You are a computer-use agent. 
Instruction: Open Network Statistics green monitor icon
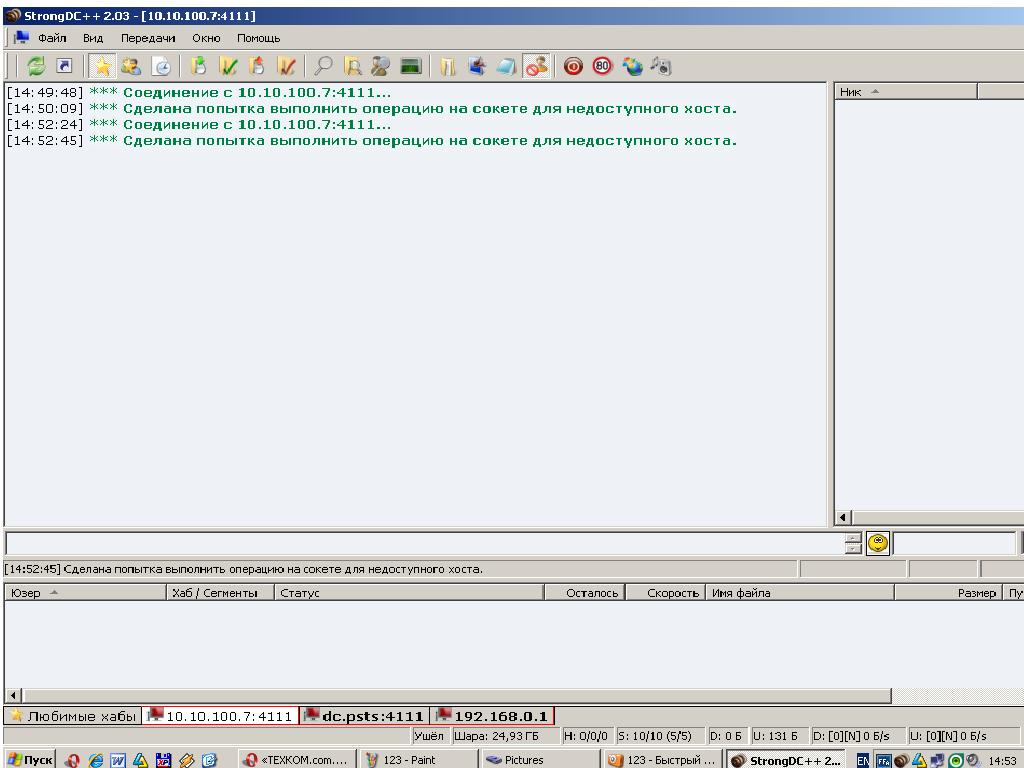tap(410, 66)
